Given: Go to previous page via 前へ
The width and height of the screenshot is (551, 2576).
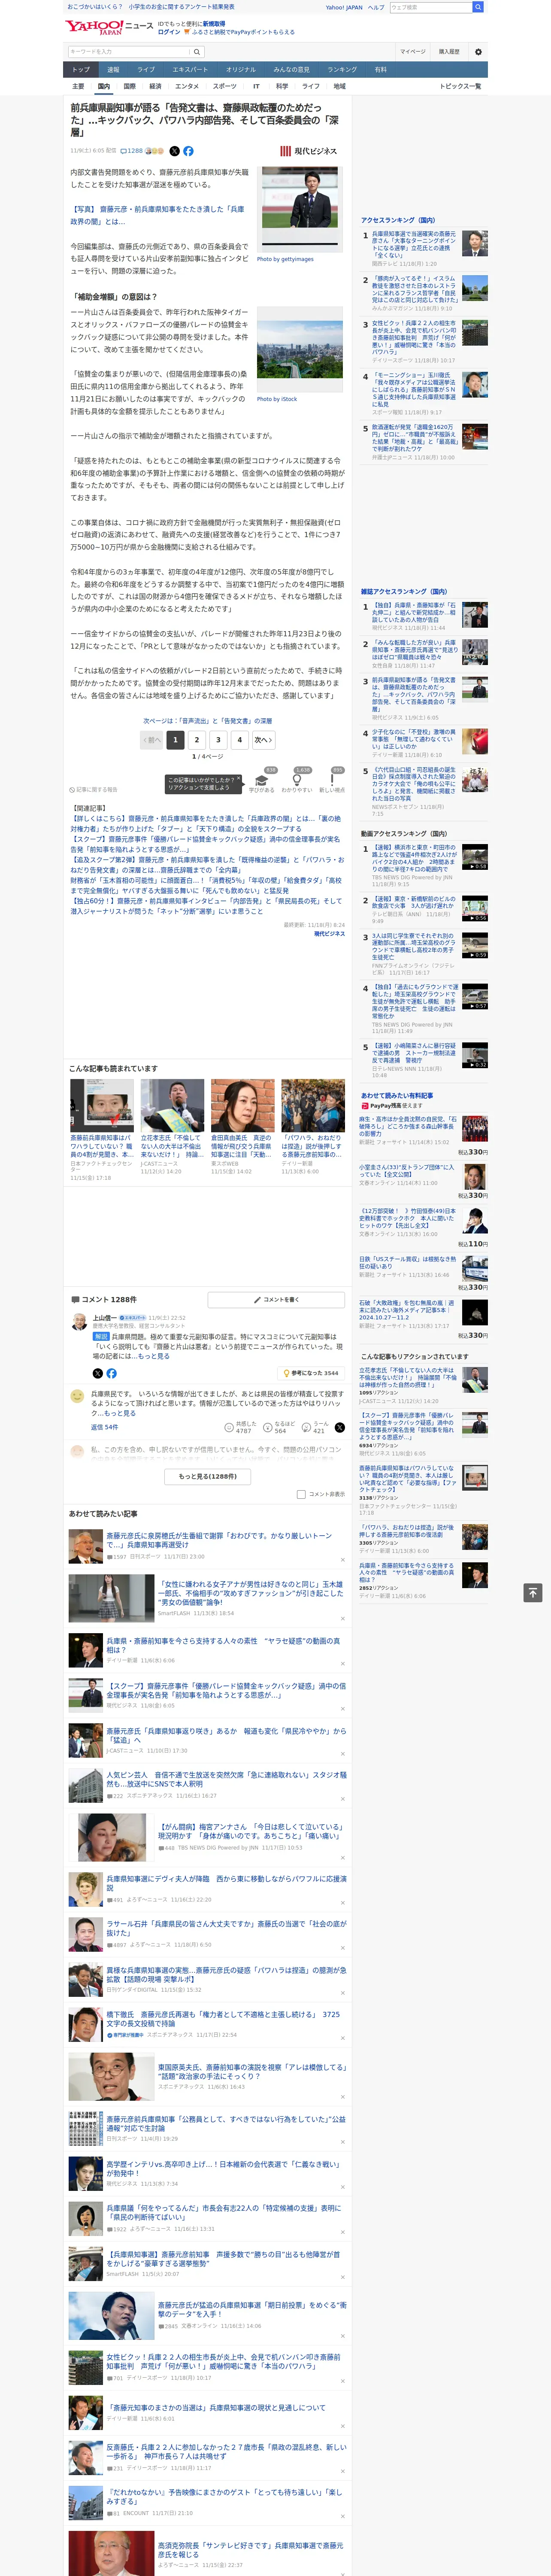Looking at the screenshot, I should [152, 740].
